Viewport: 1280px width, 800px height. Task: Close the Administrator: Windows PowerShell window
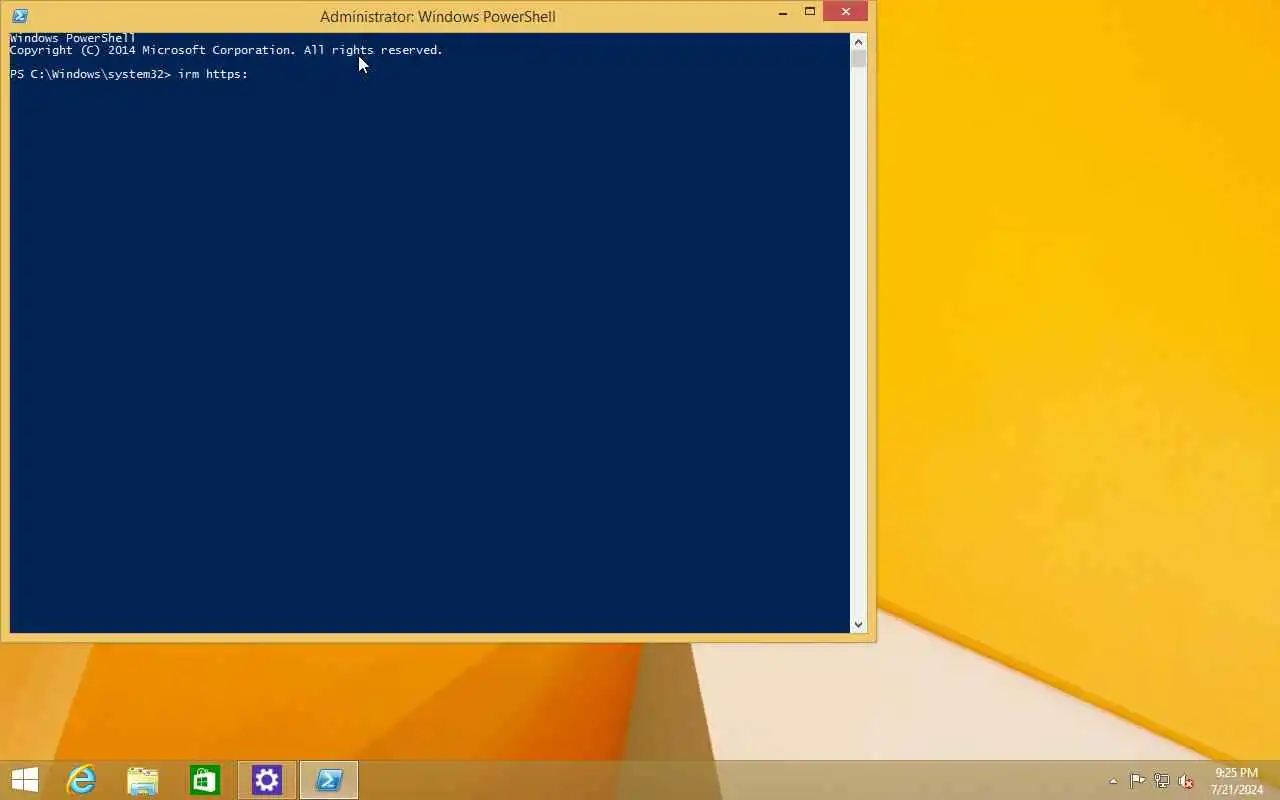click(x=846, y=12)
